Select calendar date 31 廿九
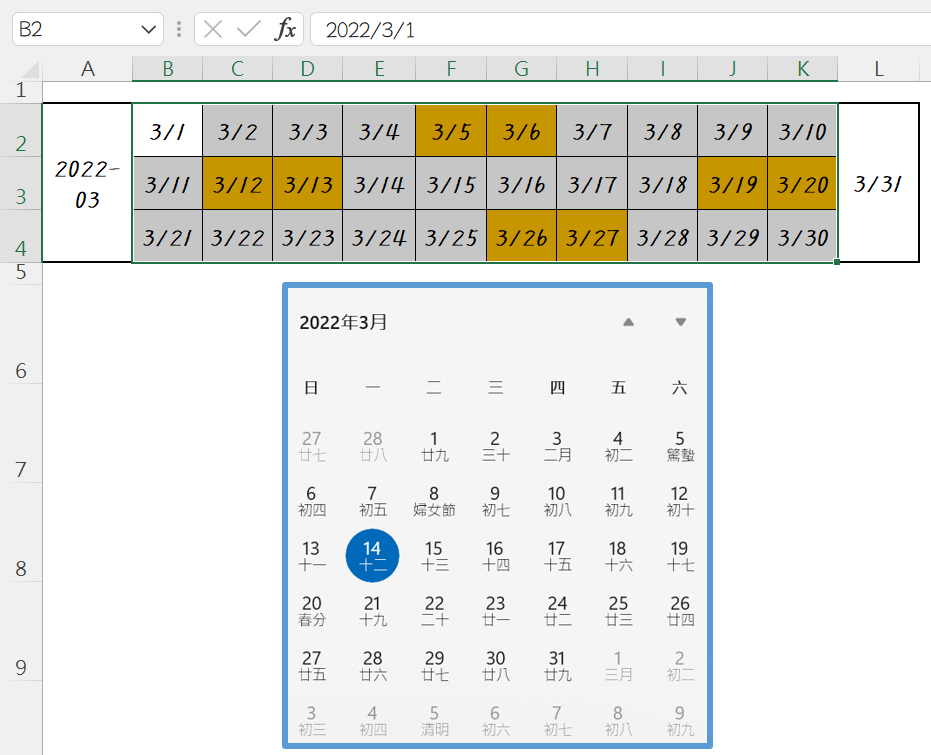 click(557, 665)
